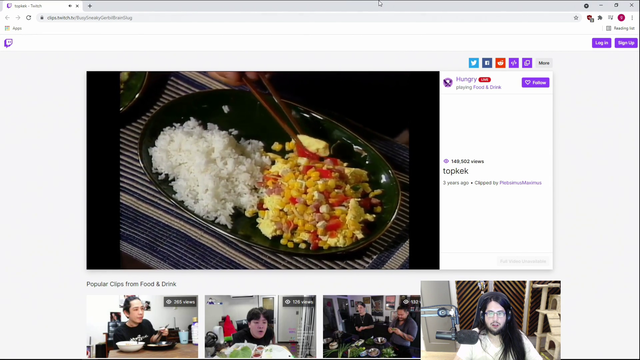Viewport: 640px width, 360px height.
Task: Open the popular clip with 265 views
Action: point(142,326)
